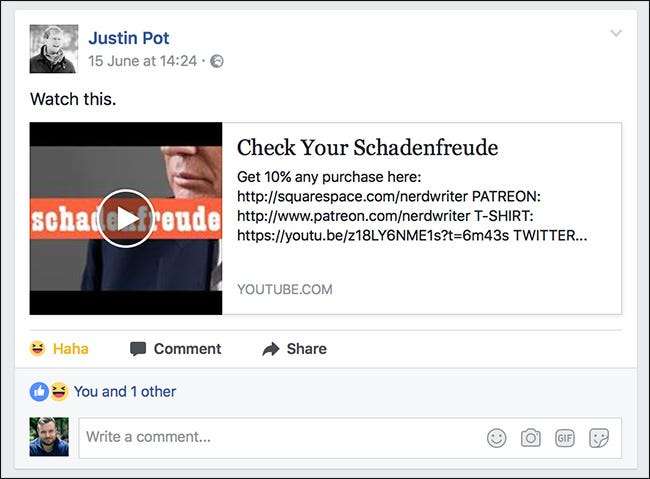Click the comment speech bubble icon
The width and height of the screenshot is (650, 479).
coord(138,349)
